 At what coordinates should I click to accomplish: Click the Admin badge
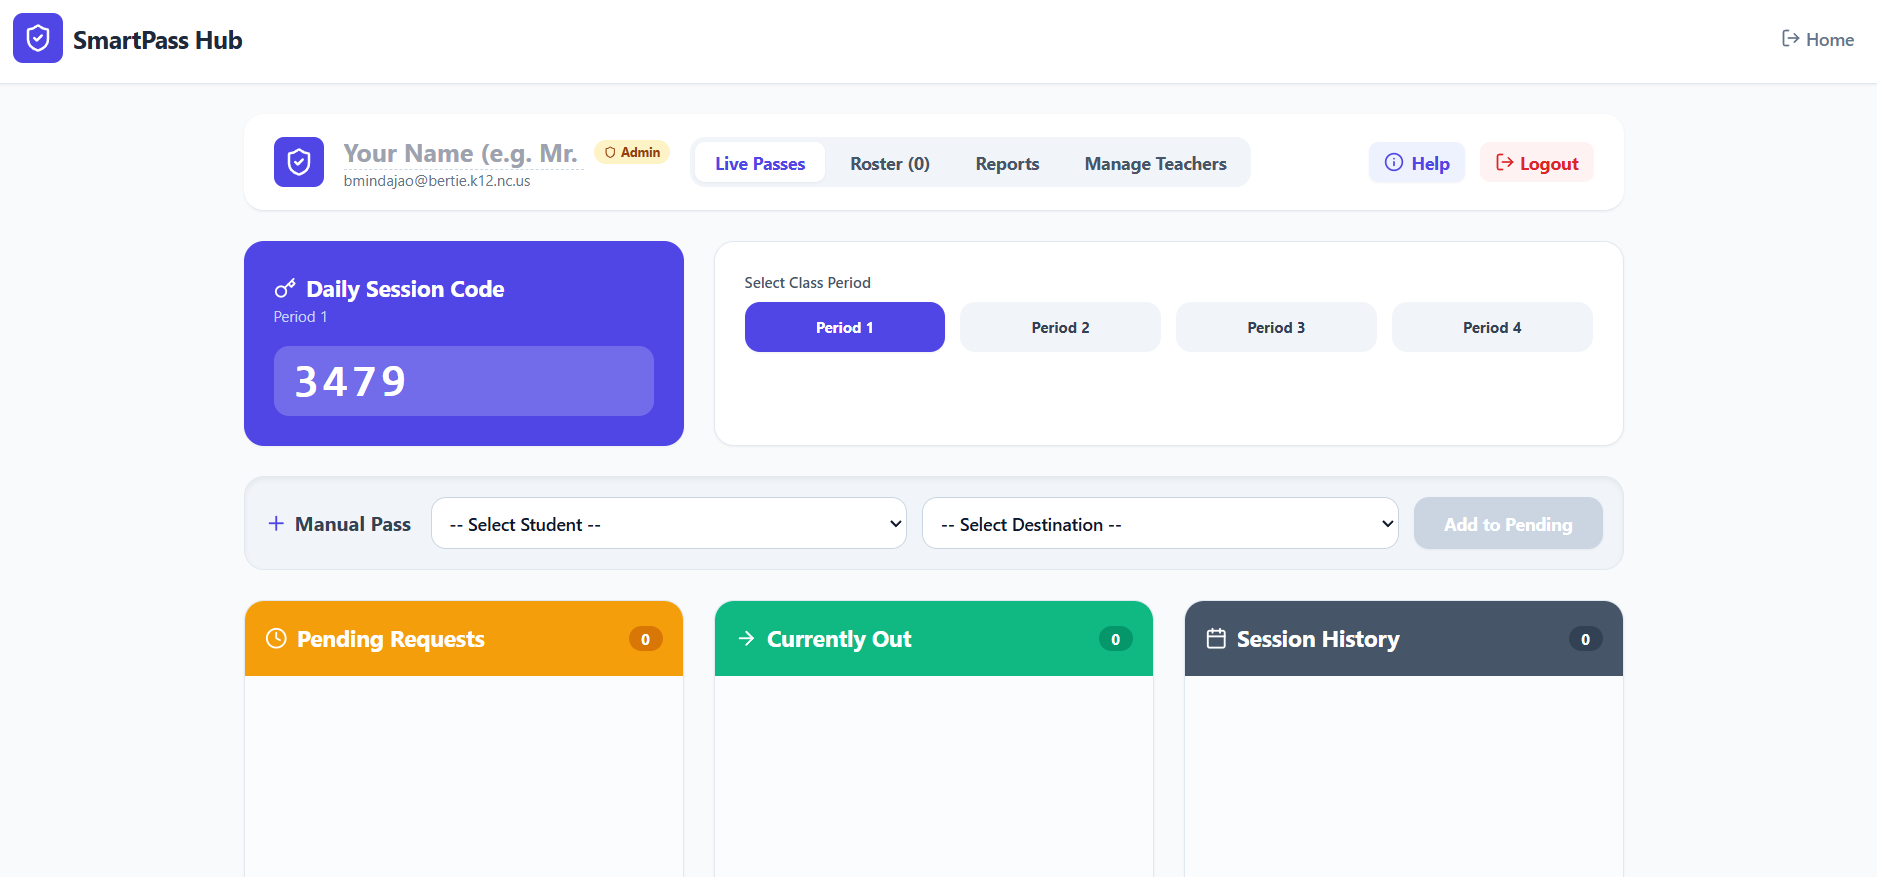[632, 152]
